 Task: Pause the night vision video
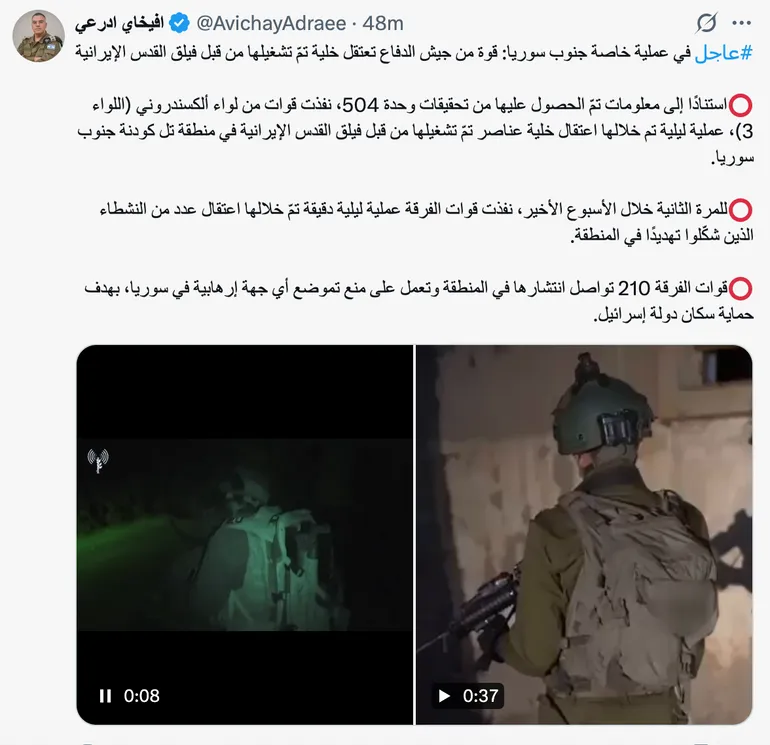[105, 695]
